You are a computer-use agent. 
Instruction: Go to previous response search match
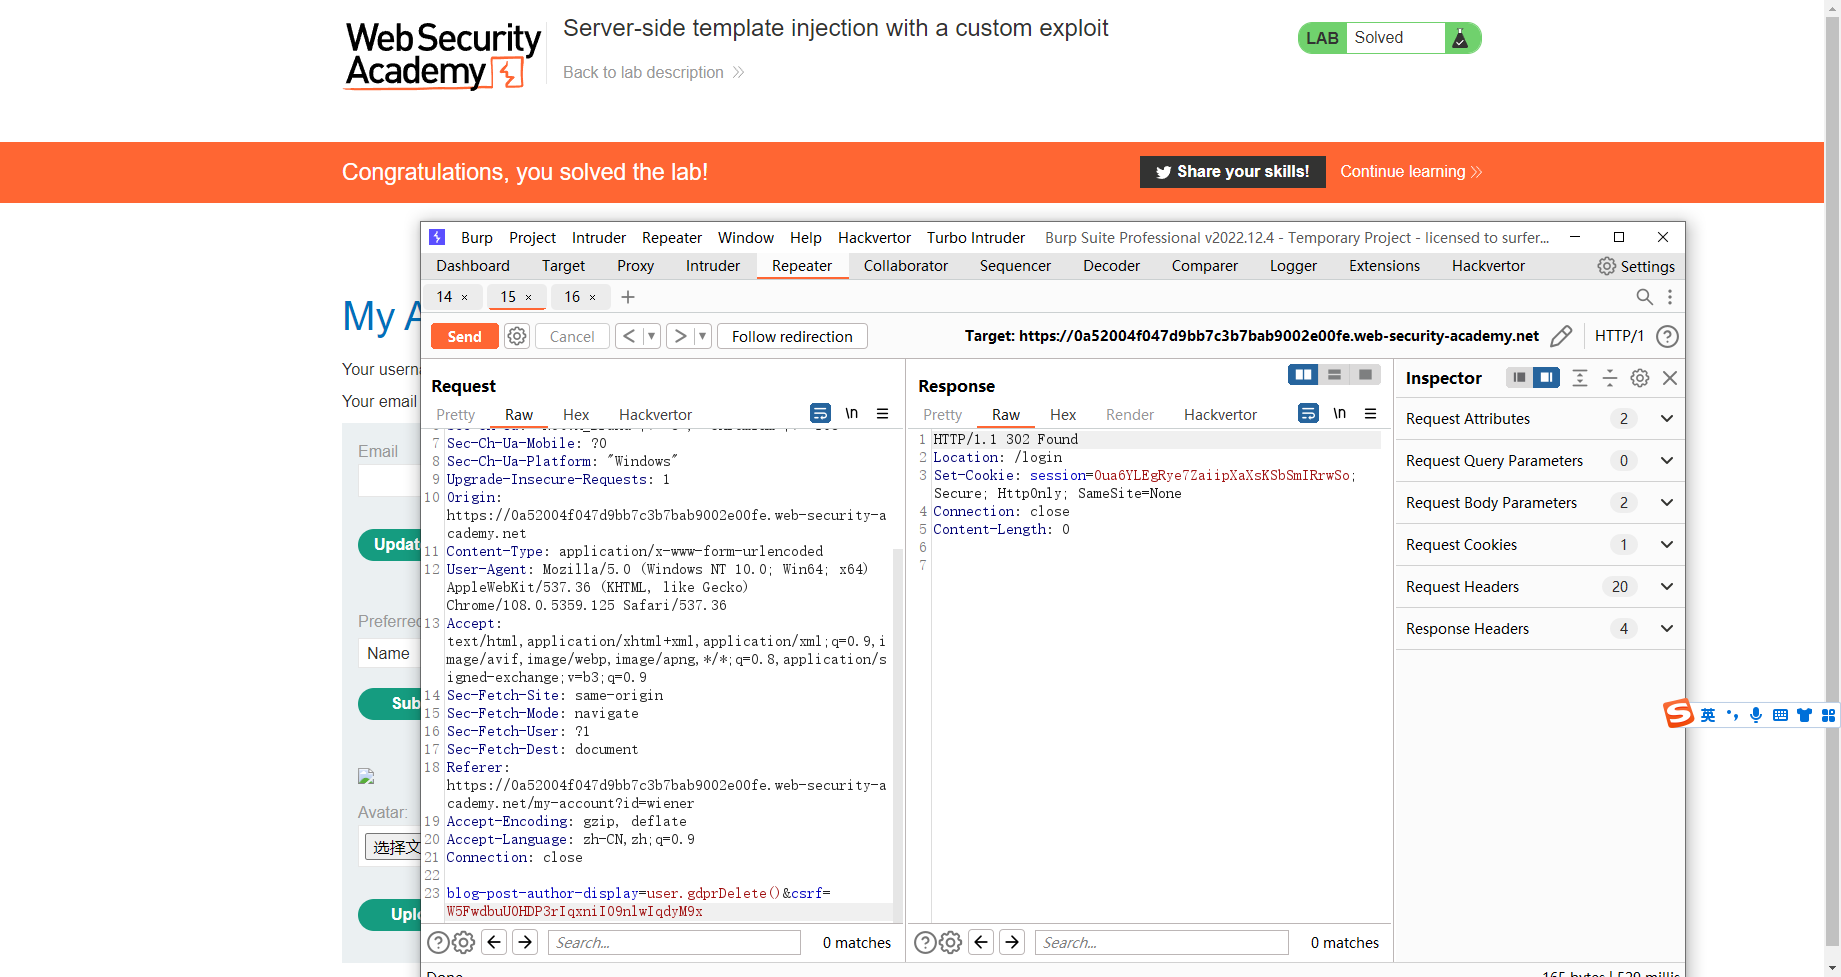click(982, 942)
